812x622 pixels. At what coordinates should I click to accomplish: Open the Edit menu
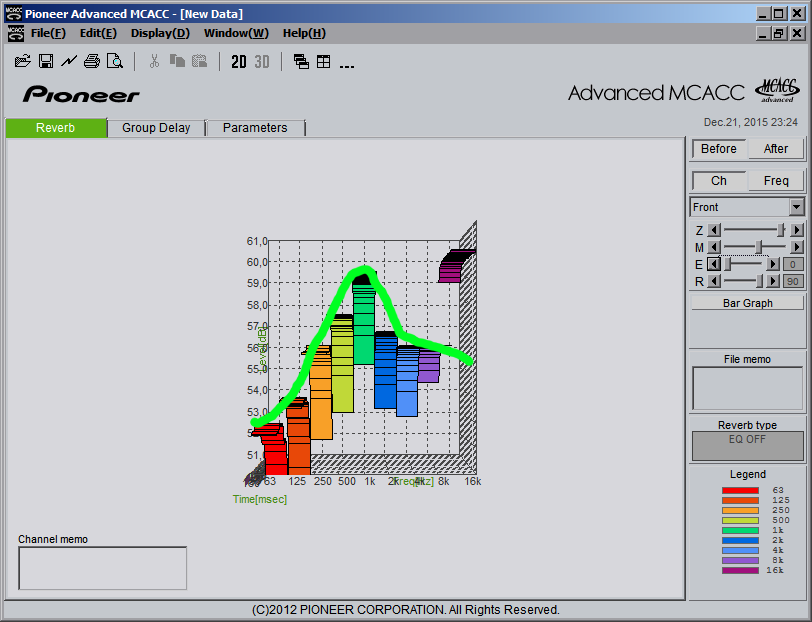(x=98, y=33)
